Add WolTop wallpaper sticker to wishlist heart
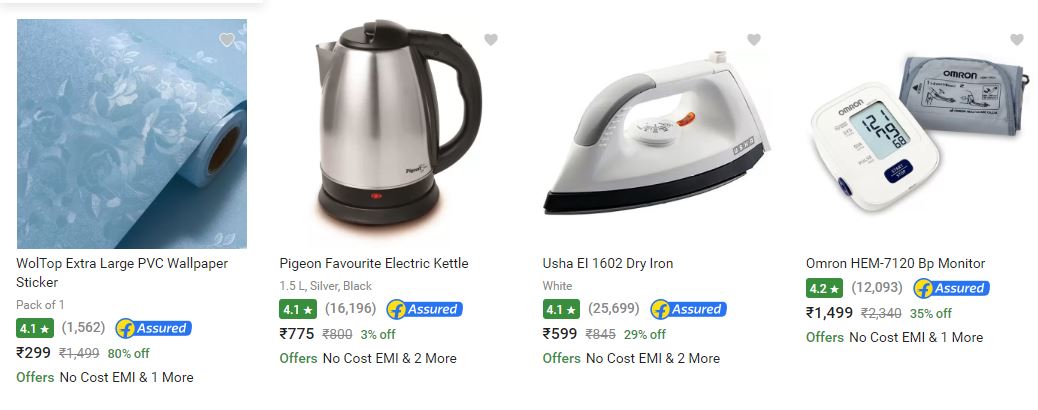 pyautogui.click(x=227, y=40)
